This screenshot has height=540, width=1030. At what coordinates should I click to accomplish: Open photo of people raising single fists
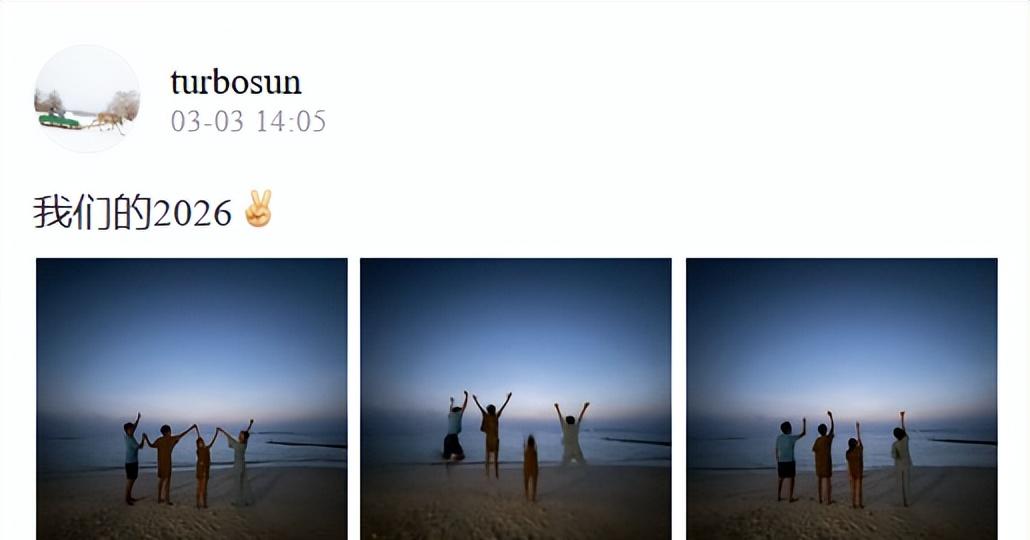(x=841, y=399)
